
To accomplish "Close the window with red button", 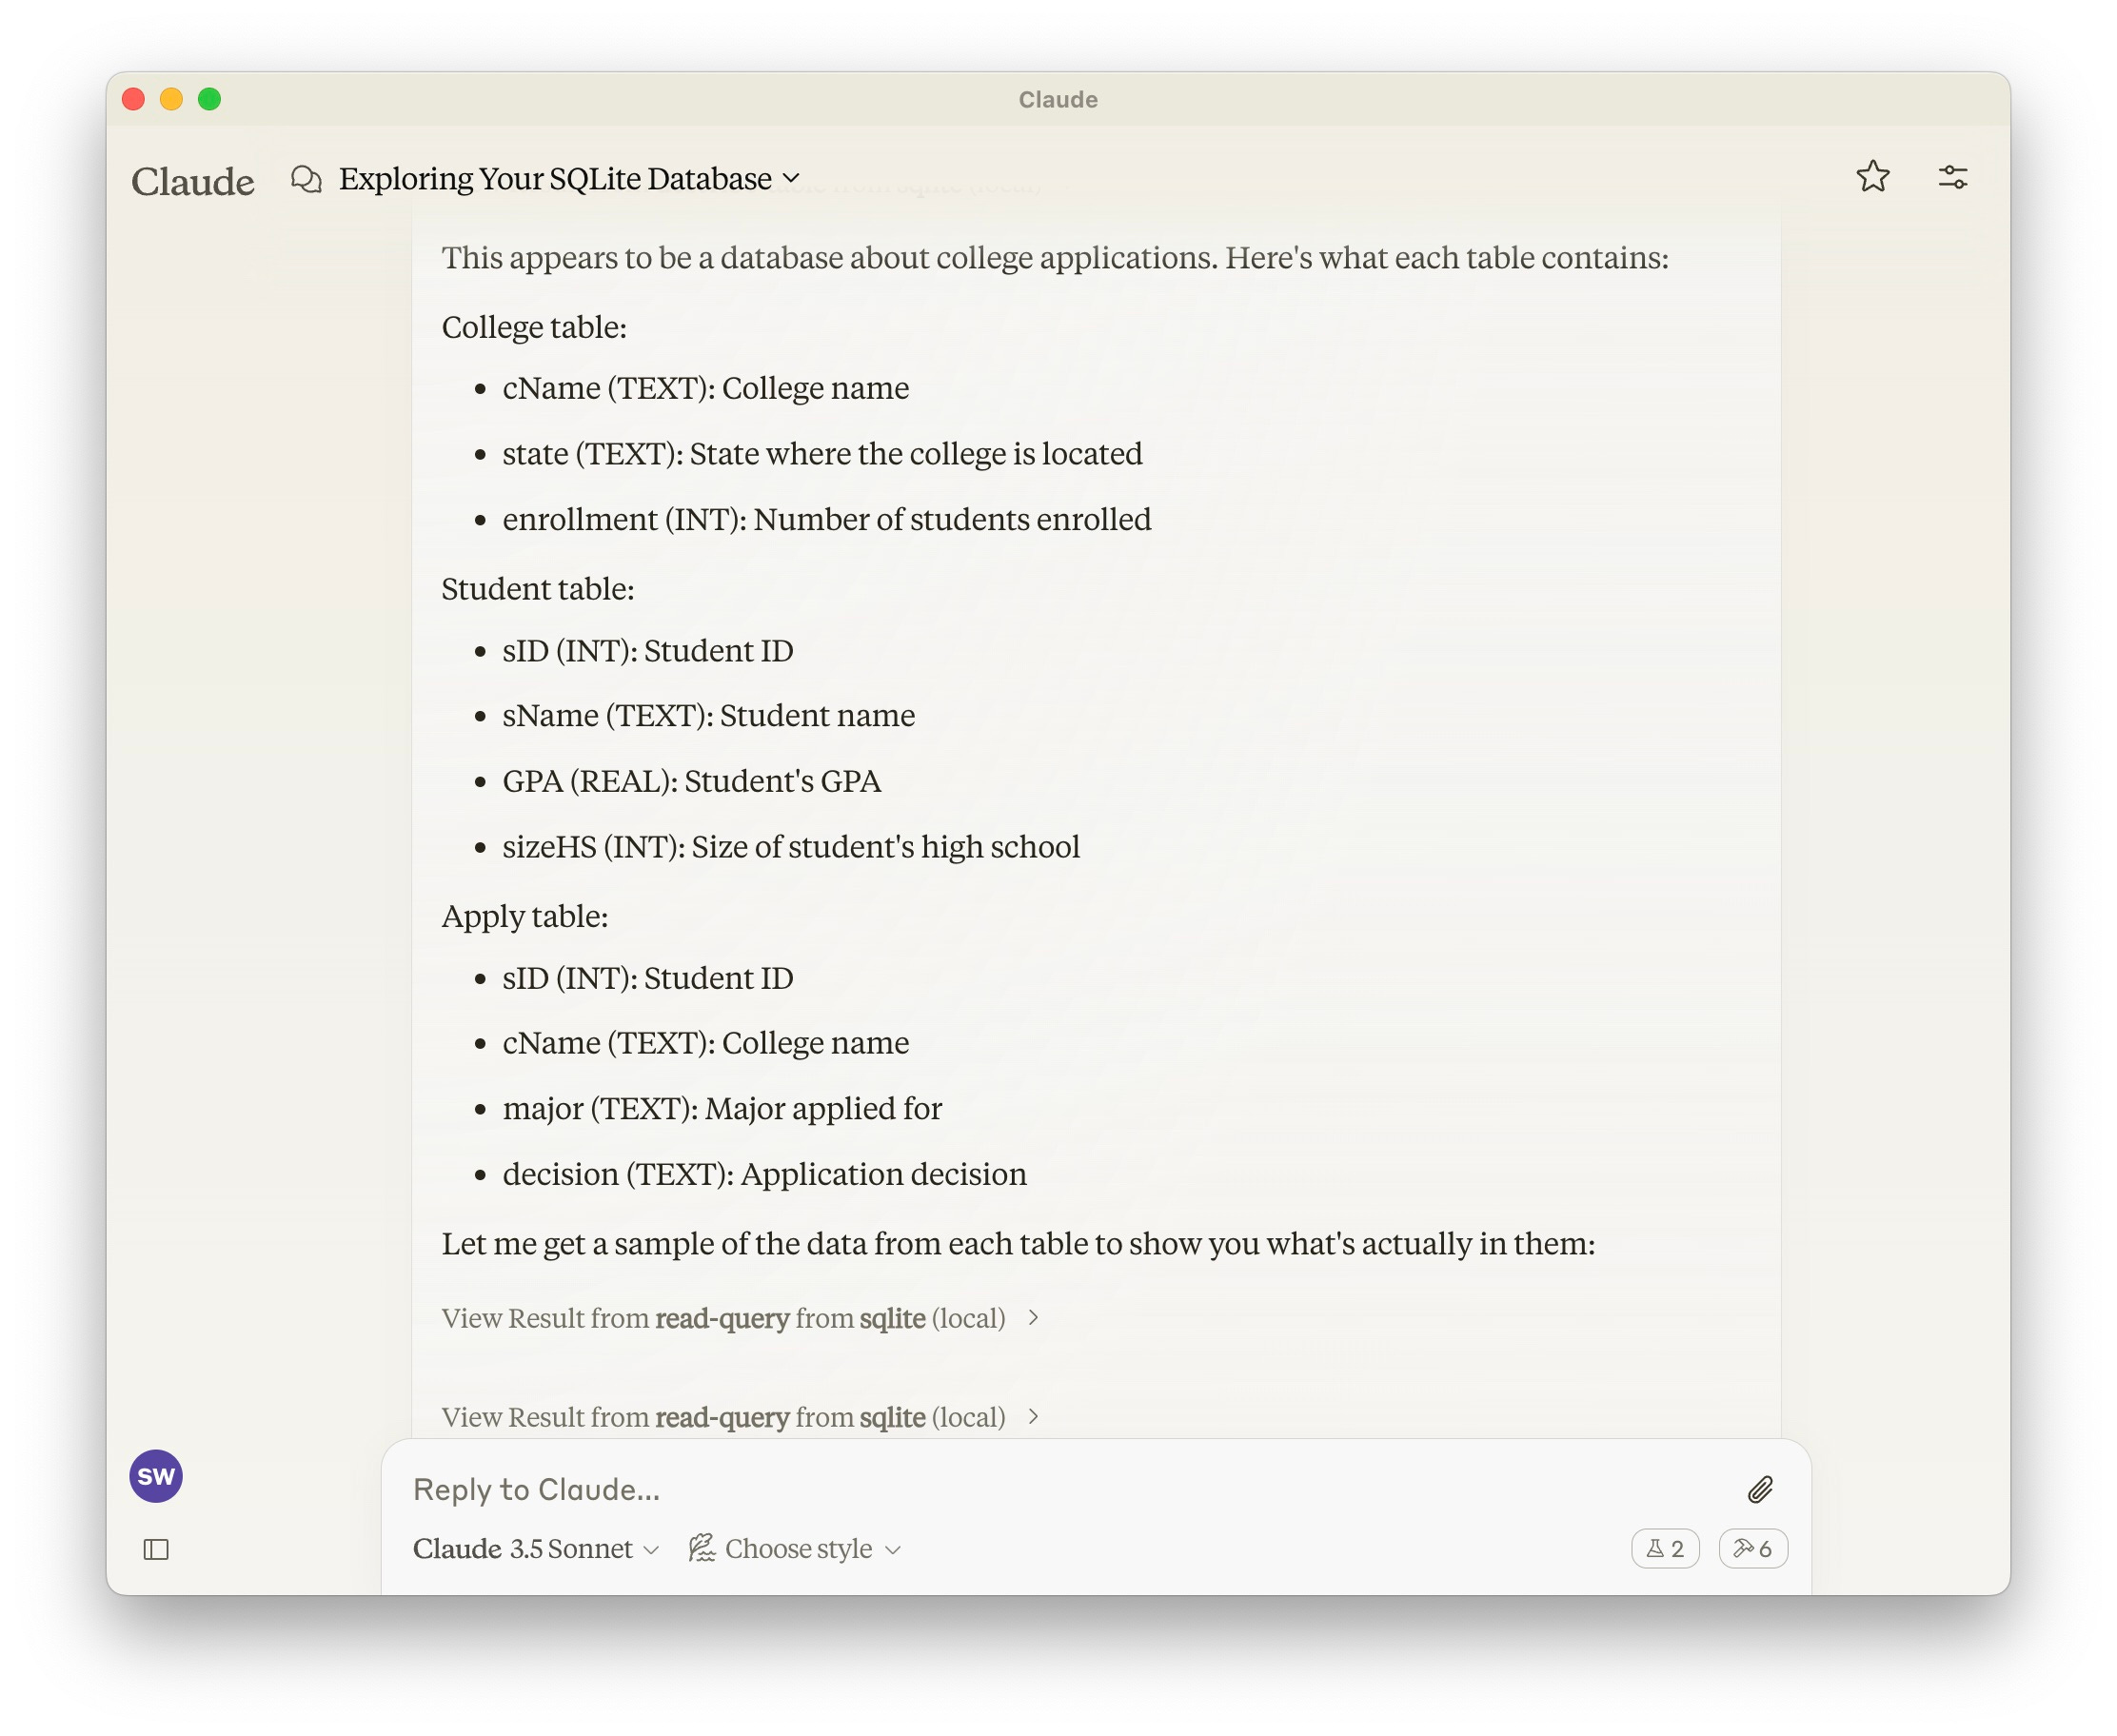I will pos(133,99).
